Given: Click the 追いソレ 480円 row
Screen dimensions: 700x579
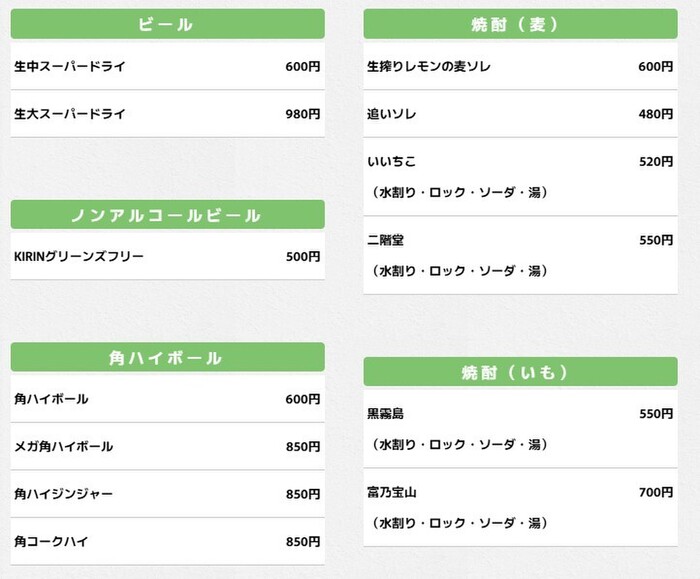Looking at the screenshot, I should point(391,114).
